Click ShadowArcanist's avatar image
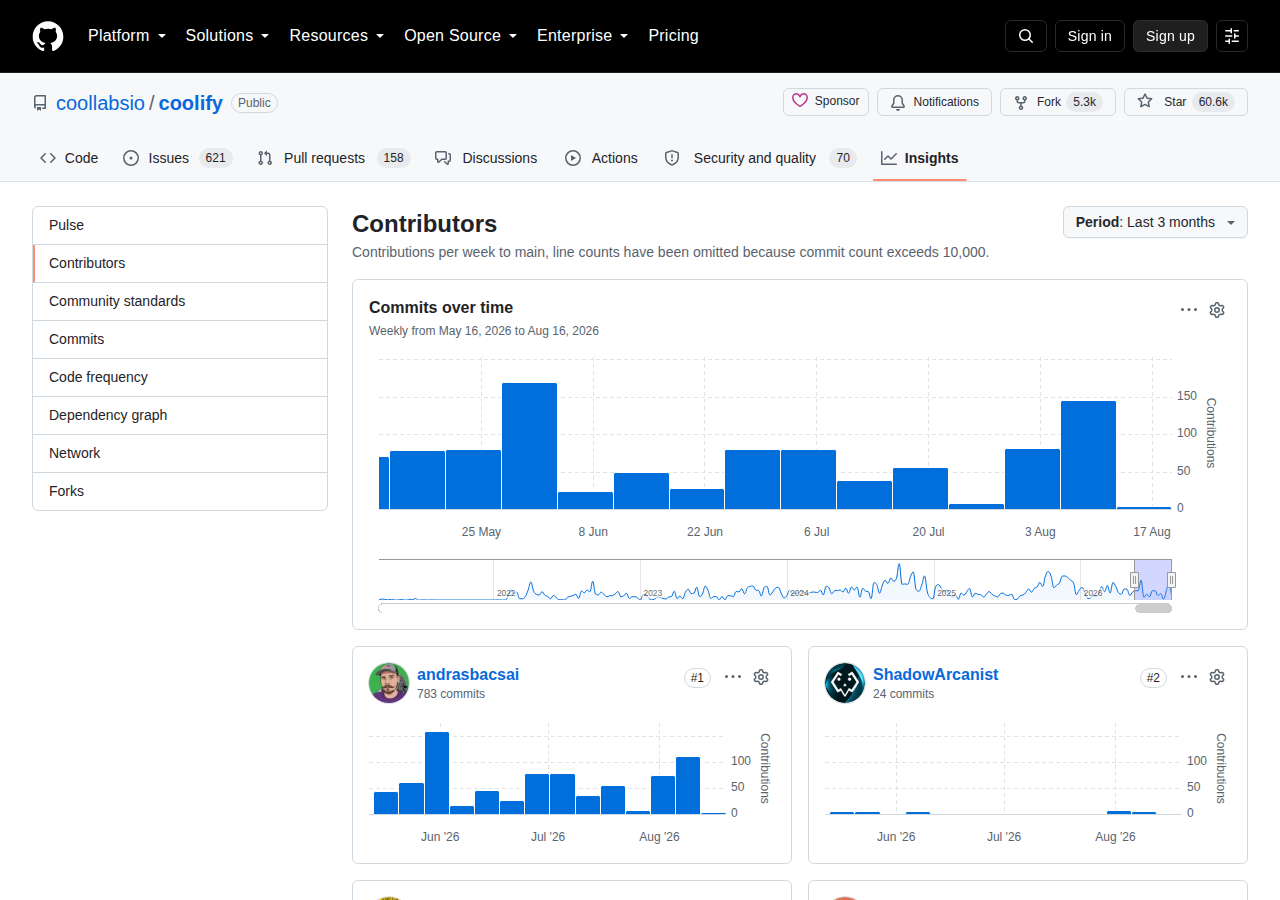The image size is (1280, 900). (x=845, y=683)
